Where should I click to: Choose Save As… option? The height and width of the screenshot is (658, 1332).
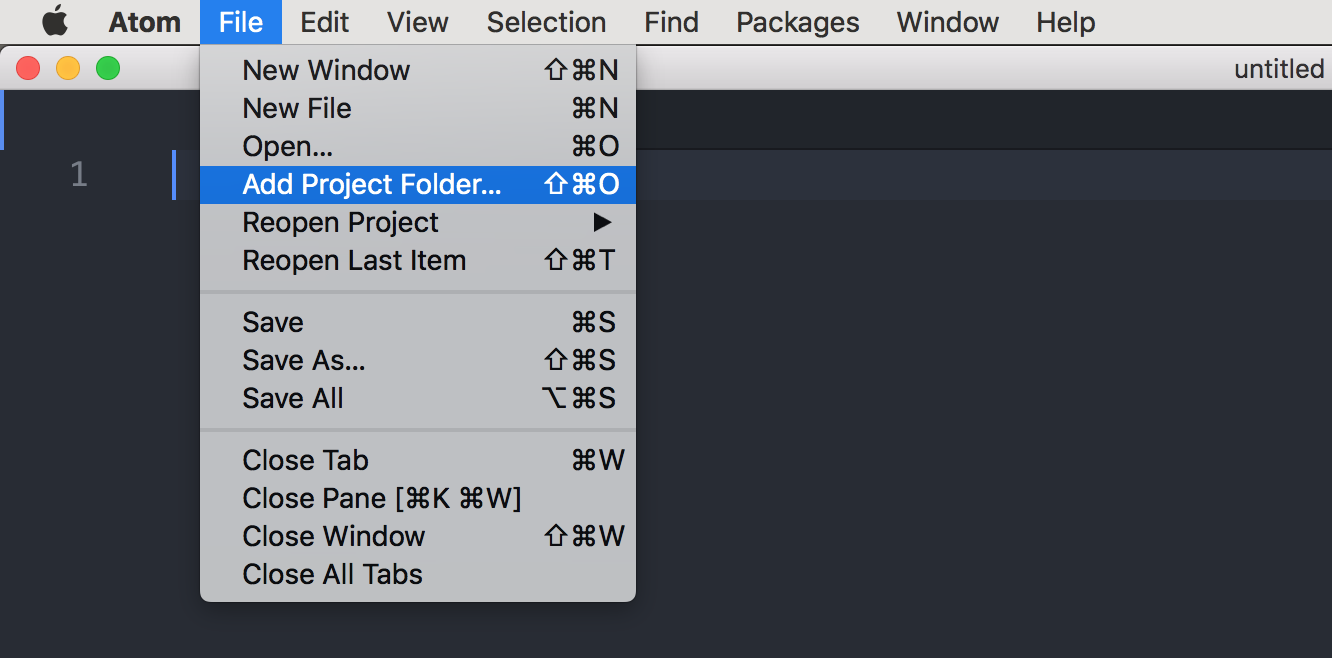(x=418, y=360)
